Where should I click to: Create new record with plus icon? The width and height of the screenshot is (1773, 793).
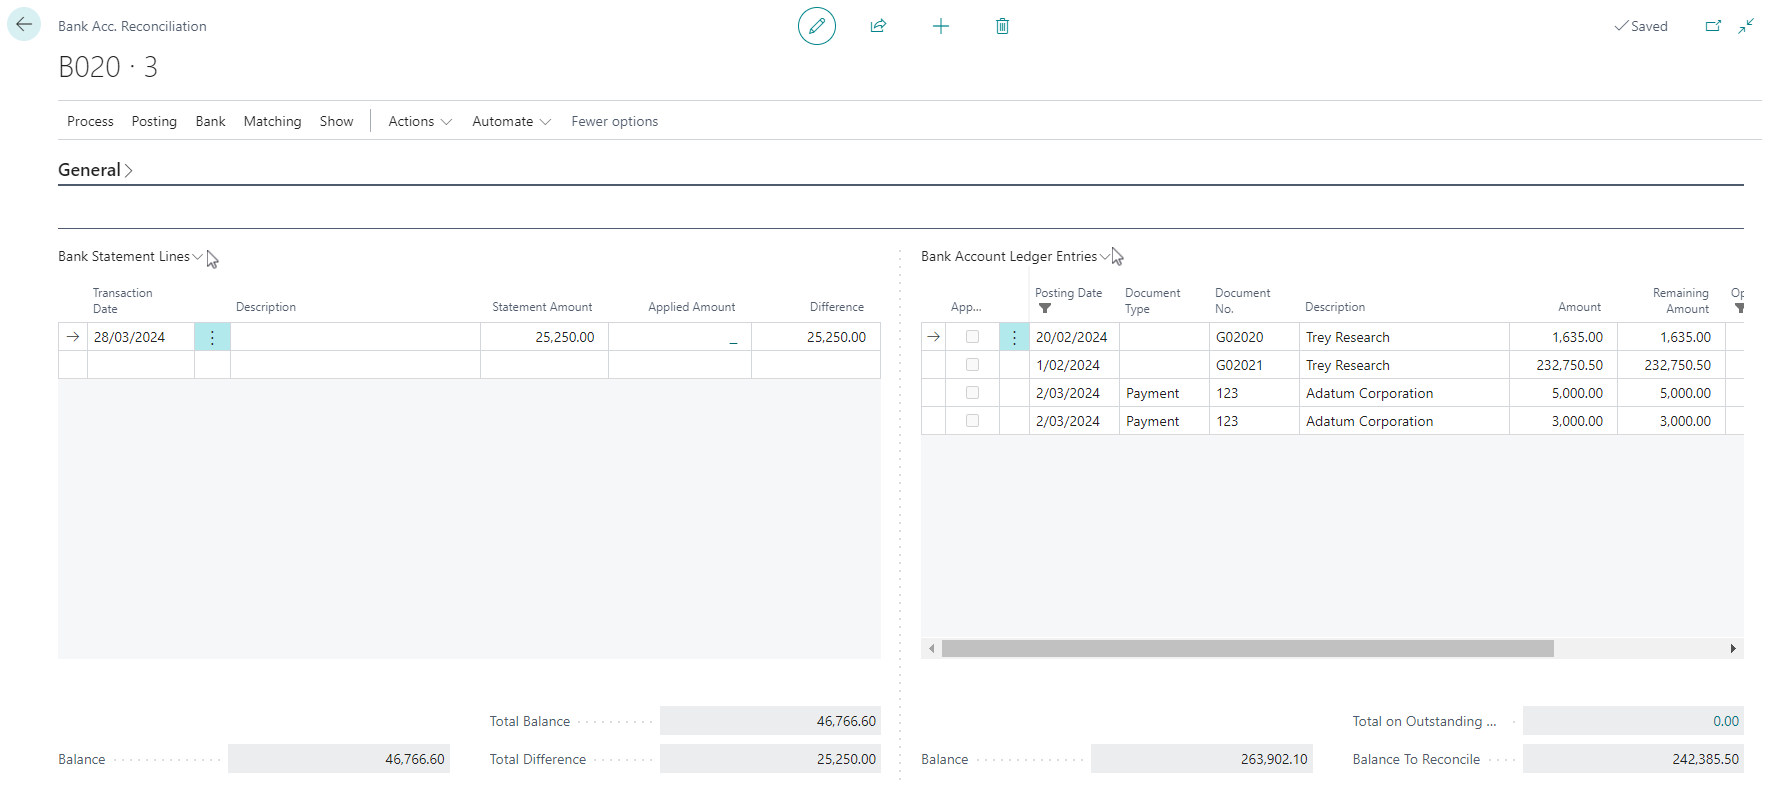[940, 26]
